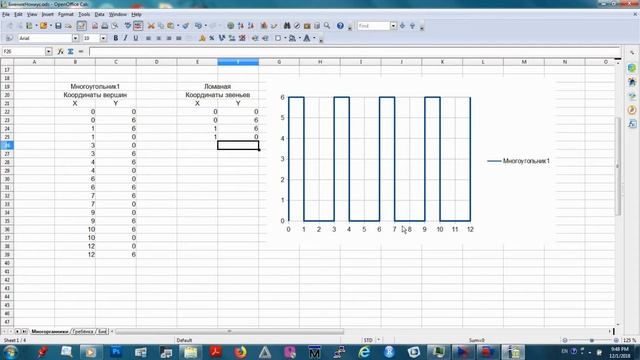640x360 pixels.
Task: Toggle Center Horizontally alignment
Action: 158,38
